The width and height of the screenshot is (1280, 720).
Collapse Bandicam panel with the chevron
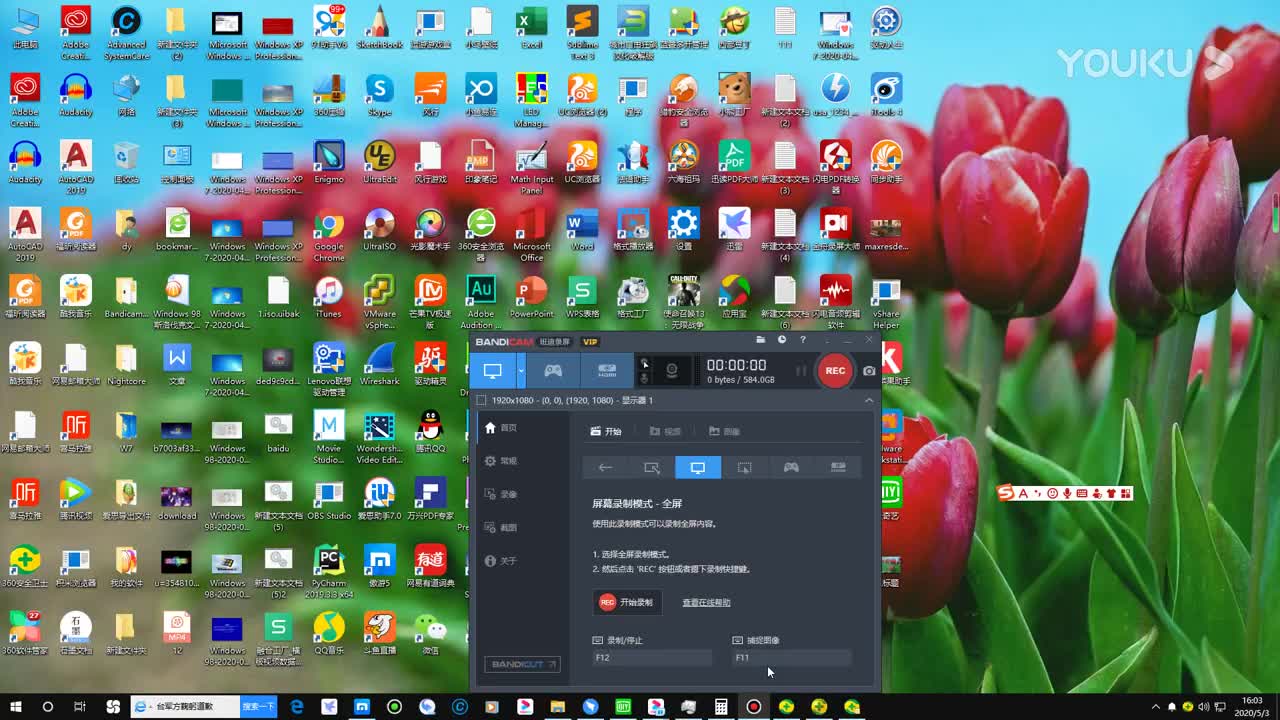pyautogui.click(x=868, y=400)
